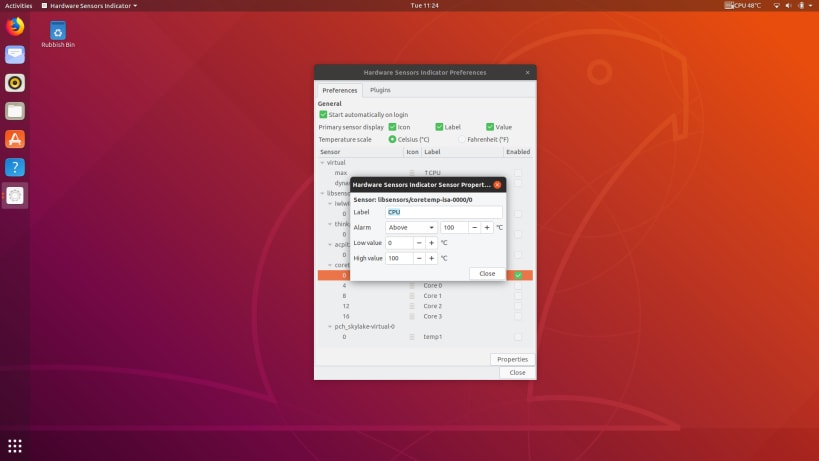Collapse the libsensors group

coord(322,193)
